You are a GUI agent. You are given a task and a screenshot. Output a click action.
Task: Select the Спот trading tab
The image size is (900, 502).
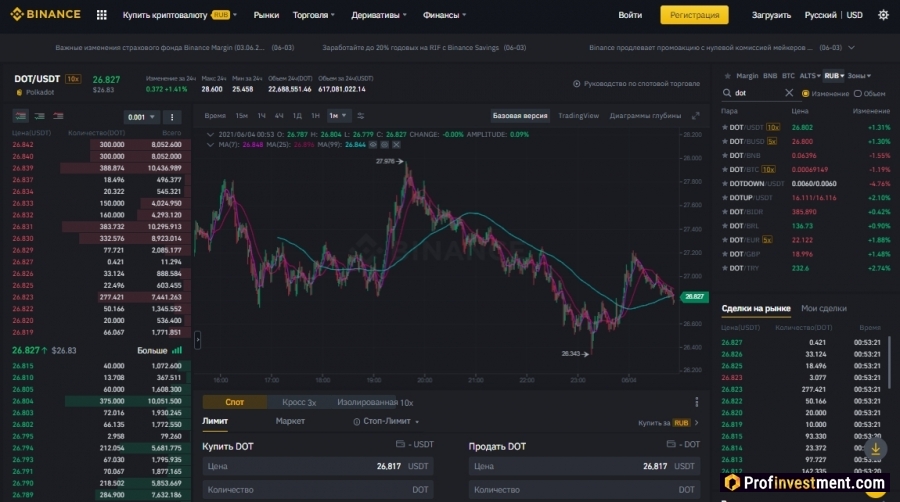pos(234,402)
